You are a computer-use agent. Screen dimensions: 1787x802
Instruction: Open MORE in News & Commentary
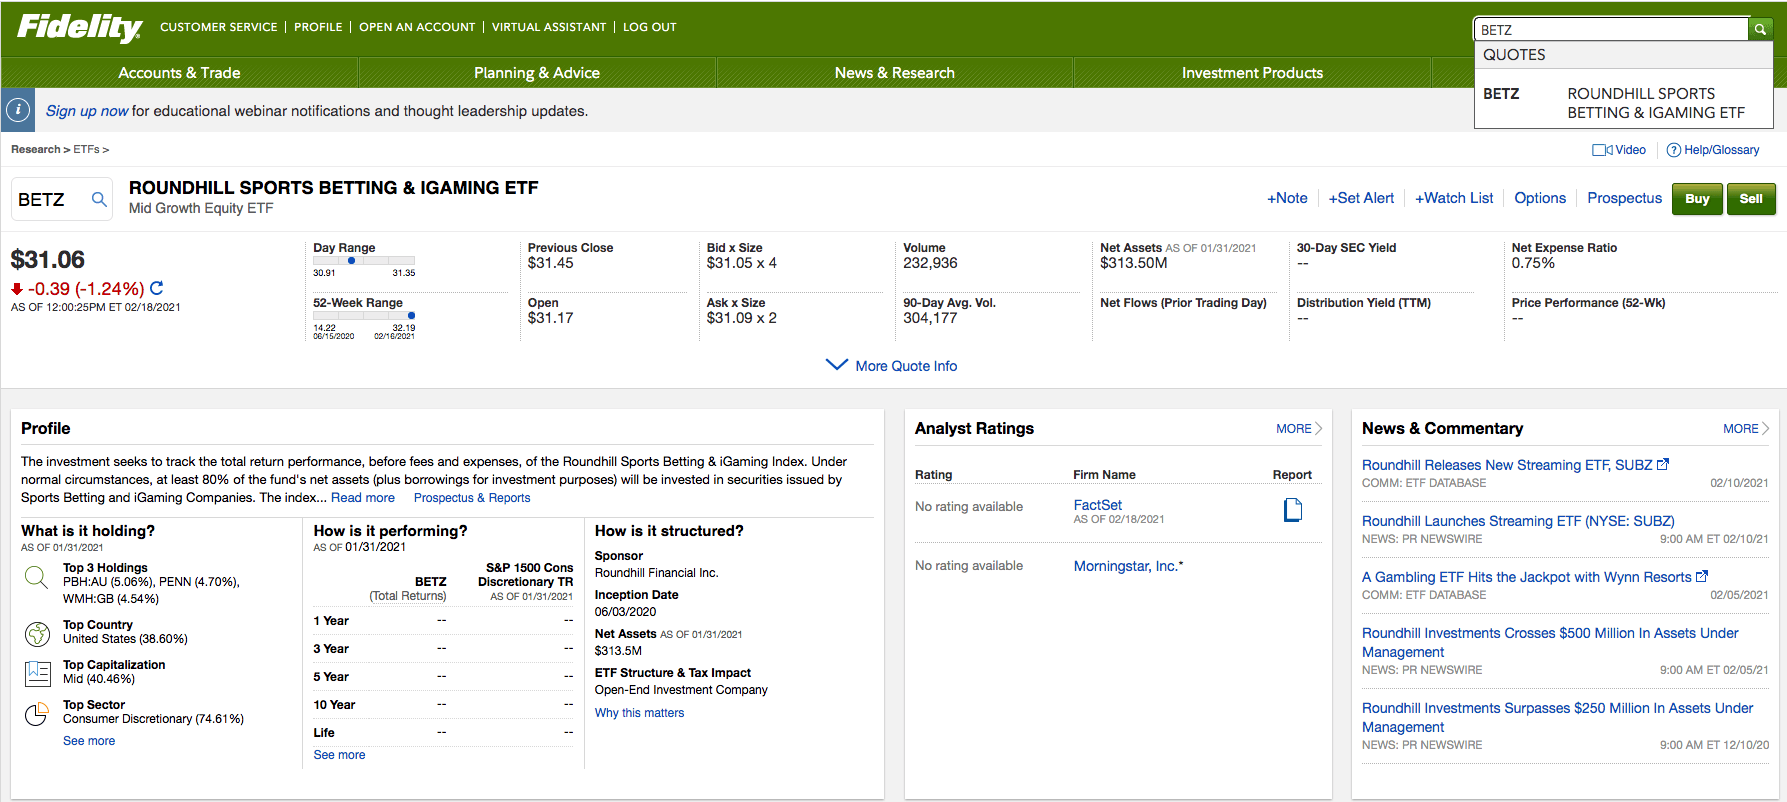[1746, 428]
